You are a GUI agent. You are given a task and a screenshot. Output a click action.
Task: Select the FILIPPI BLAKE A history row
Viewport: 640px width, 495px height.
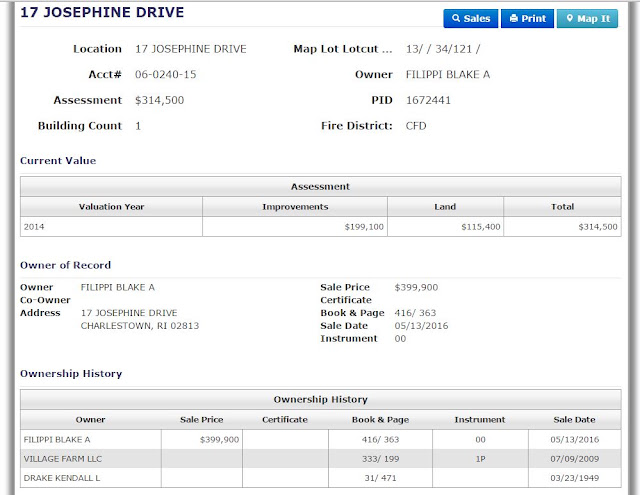[321, 440]
